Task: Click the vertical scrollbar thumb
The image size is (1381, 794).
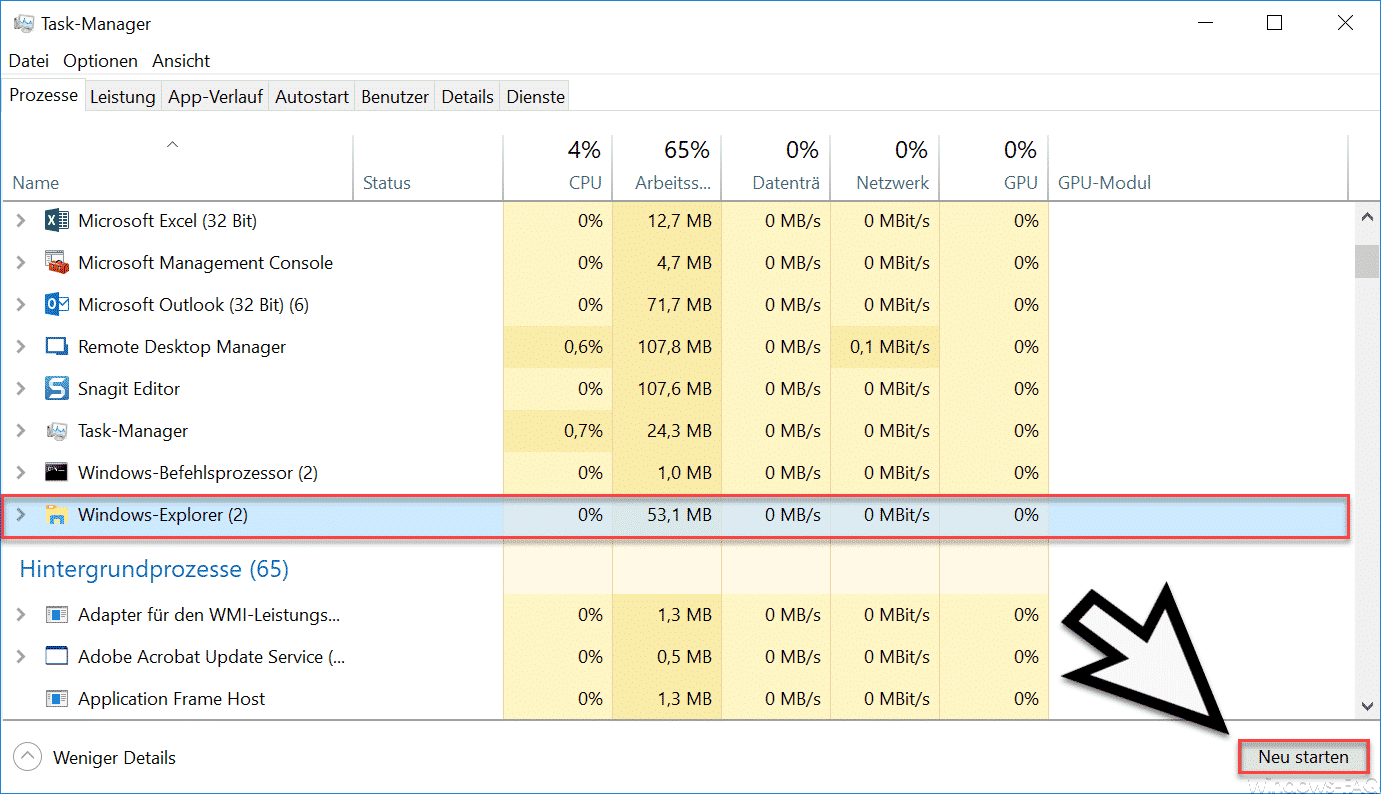Action: pyautogui.click(x=1367, y=262)
